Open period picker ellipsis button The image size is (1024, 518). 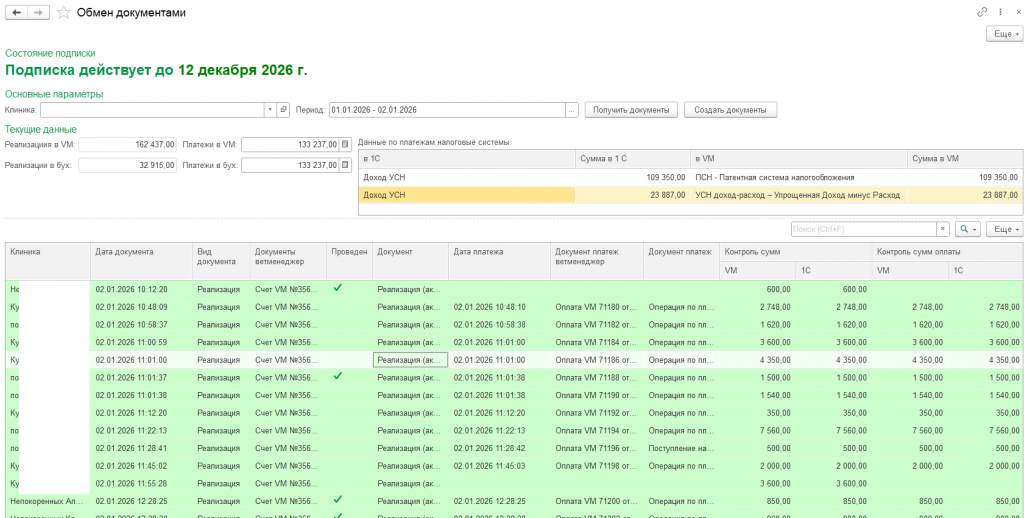tap(571, 110)
